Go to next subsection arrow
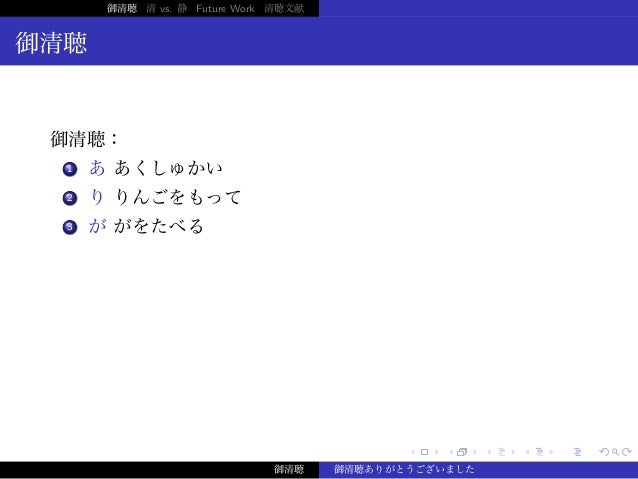 point(513,452)
